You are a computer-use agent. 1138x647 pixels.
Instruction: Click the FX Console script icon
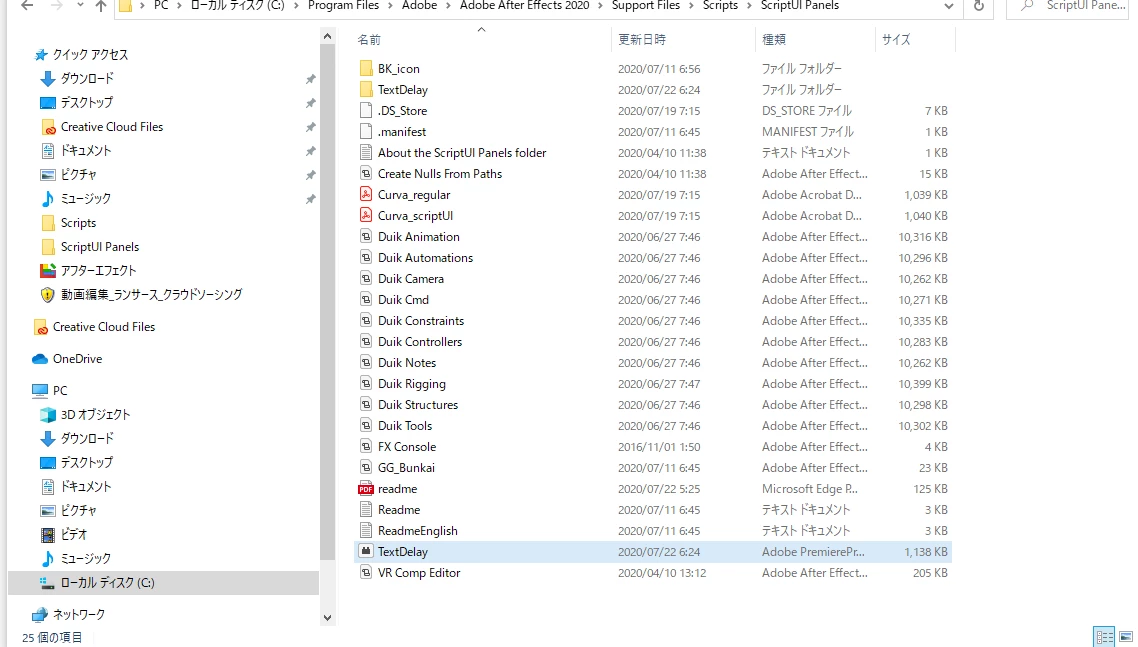pos(367,447)
